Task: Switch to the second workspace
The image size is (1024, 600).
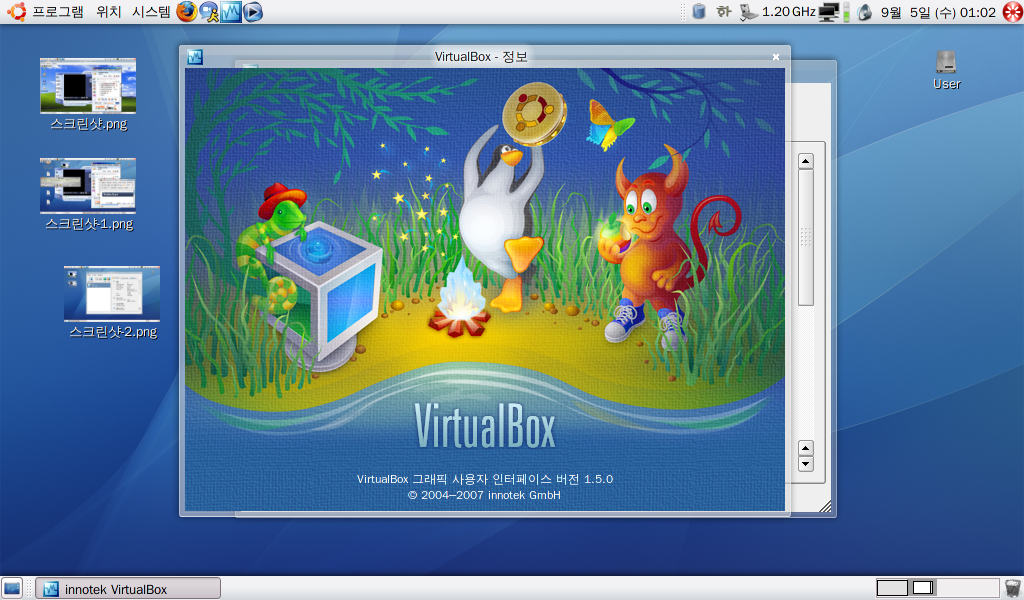Action: pyautogui.click(x=923, y=588)
